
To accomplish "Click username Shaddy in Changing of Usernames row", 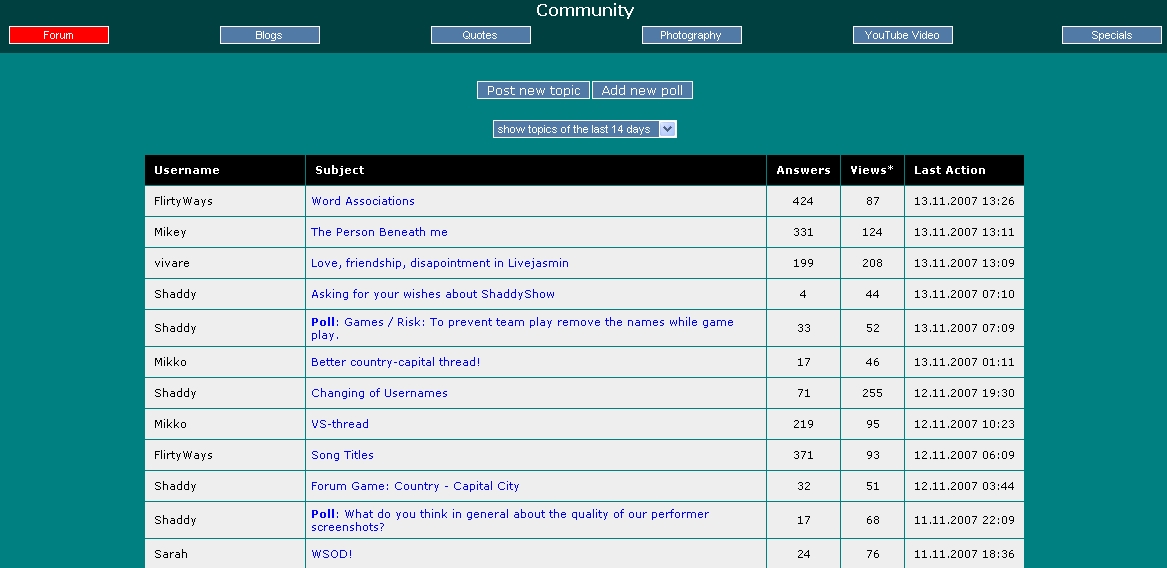I will (x=175, y=393).
